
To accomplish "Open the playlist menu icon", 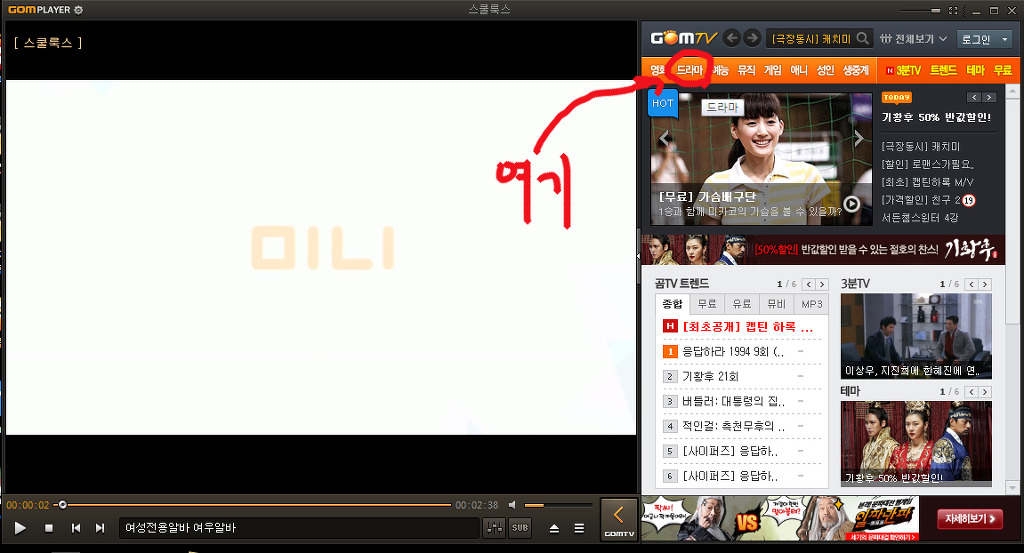I will coord(579,528).
